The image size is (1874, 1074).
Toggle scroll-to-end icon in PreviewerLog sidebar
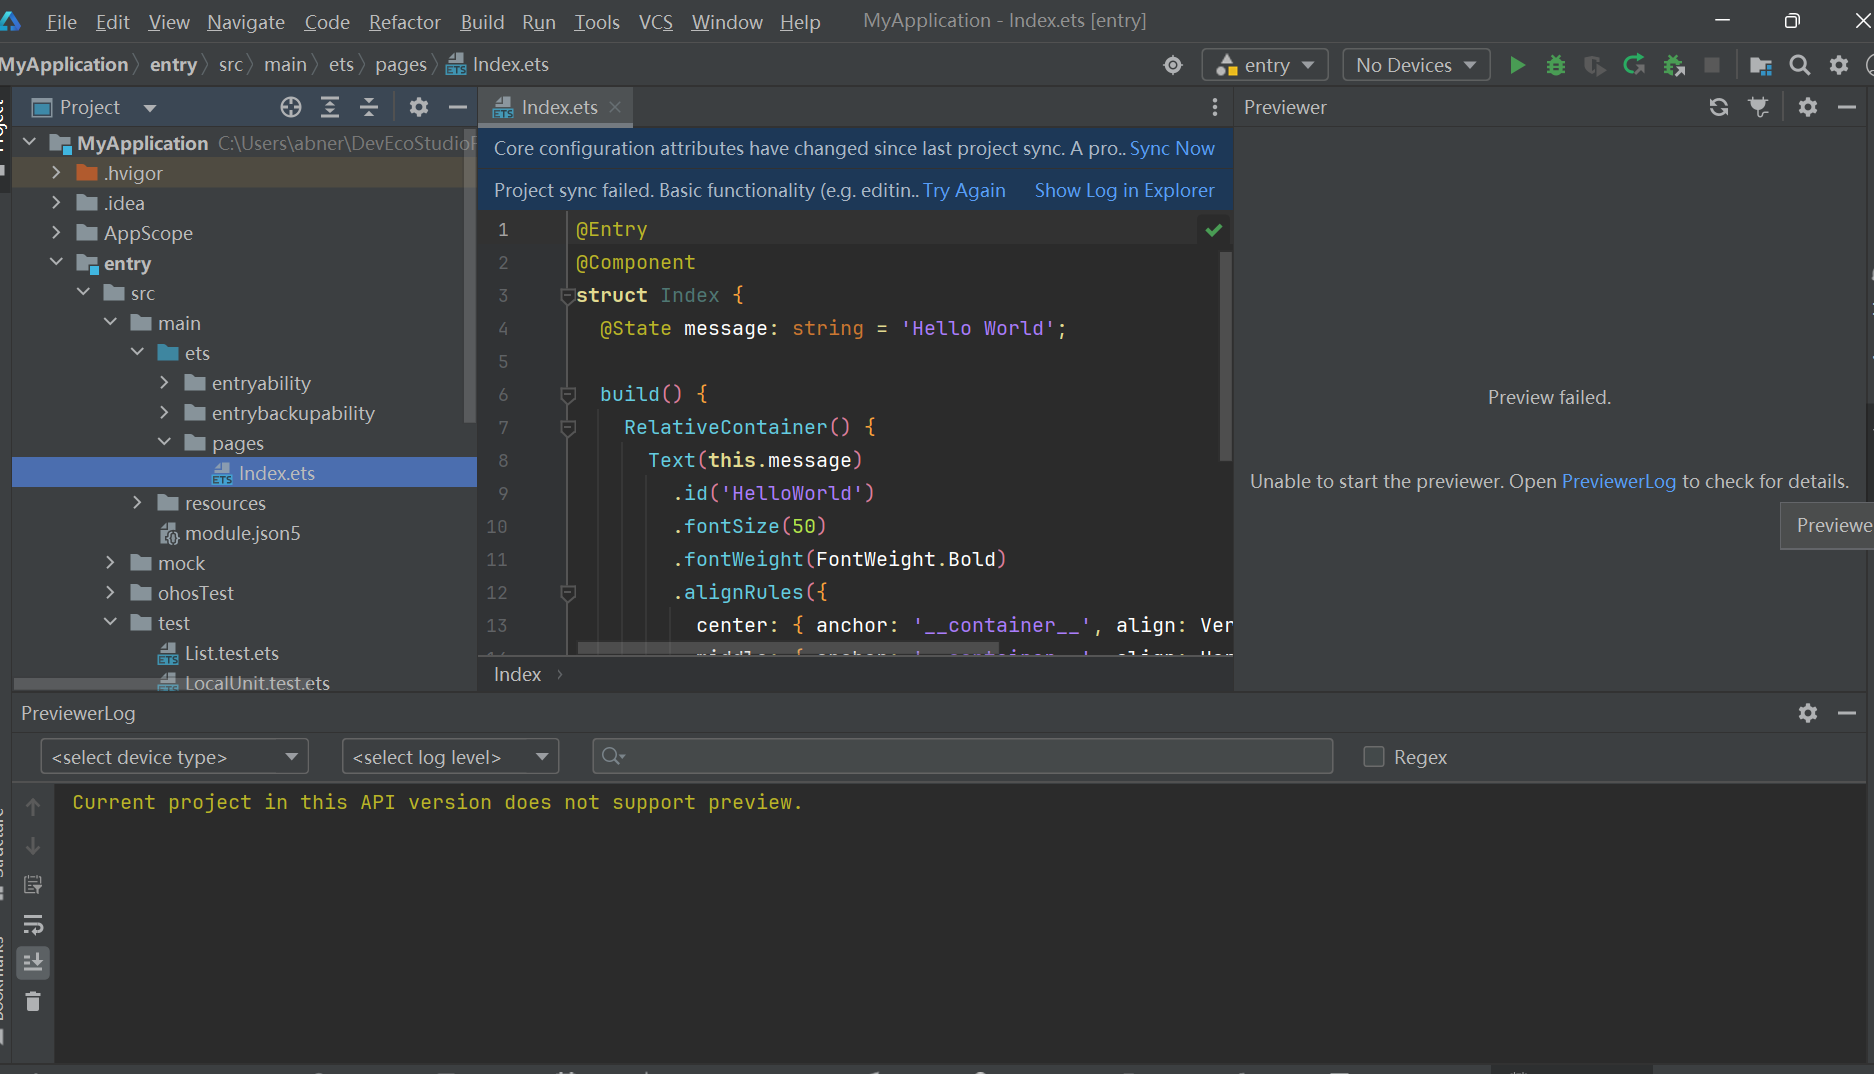tap(33, 962)
